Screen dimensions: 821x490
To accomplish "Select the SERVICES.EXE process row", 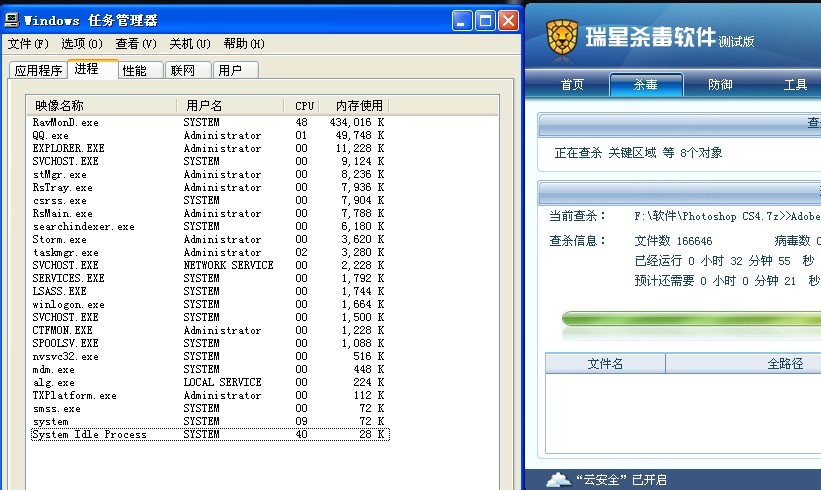I will point(210,279).
